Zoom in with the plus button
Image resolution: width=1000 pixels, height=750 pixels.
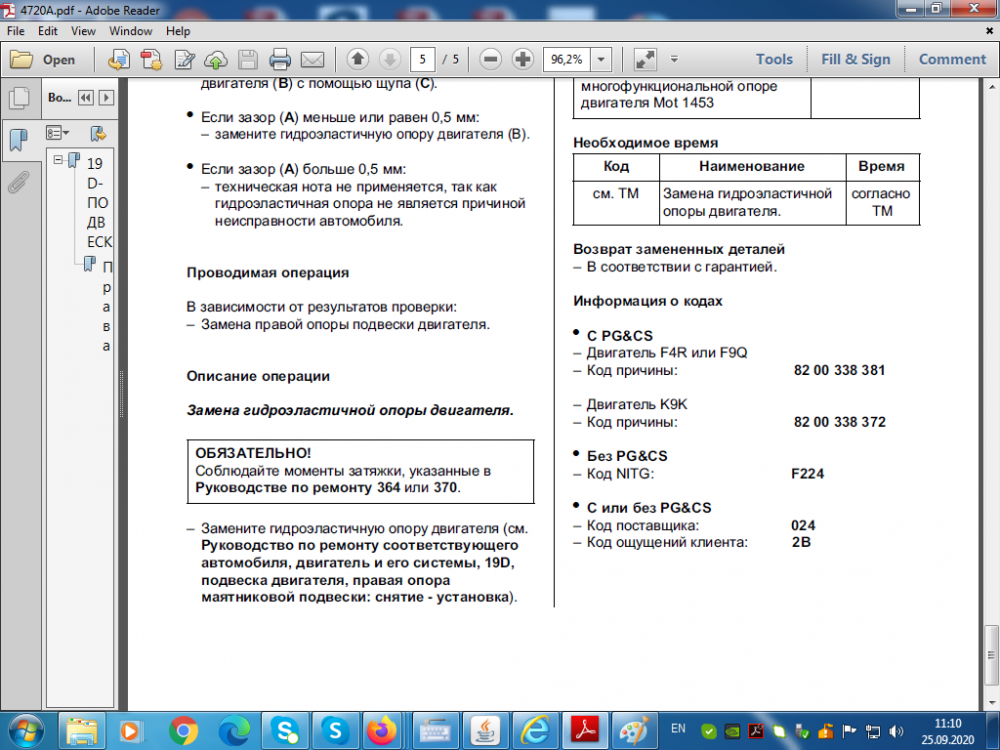(x=523, y=59)
